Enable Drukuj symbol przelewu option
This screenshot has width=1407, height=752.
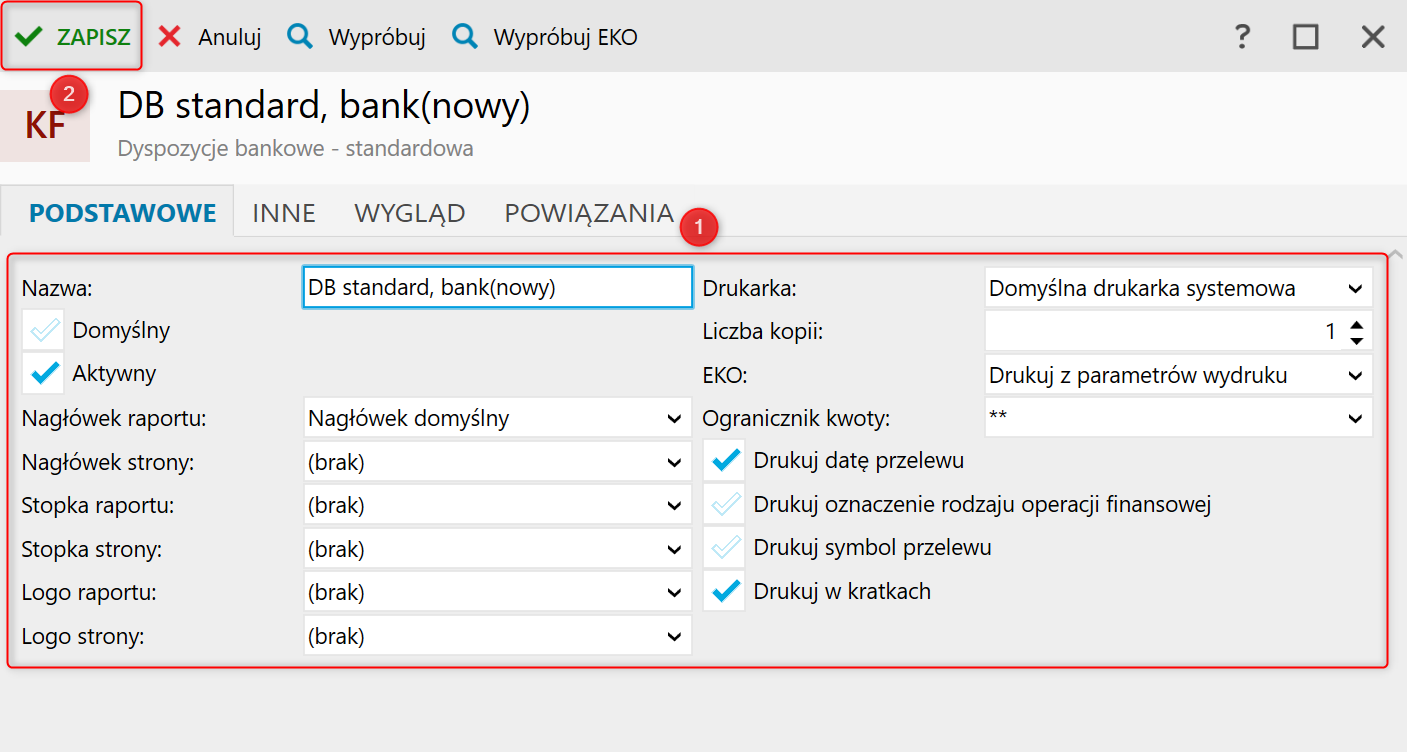pos(724,548)
